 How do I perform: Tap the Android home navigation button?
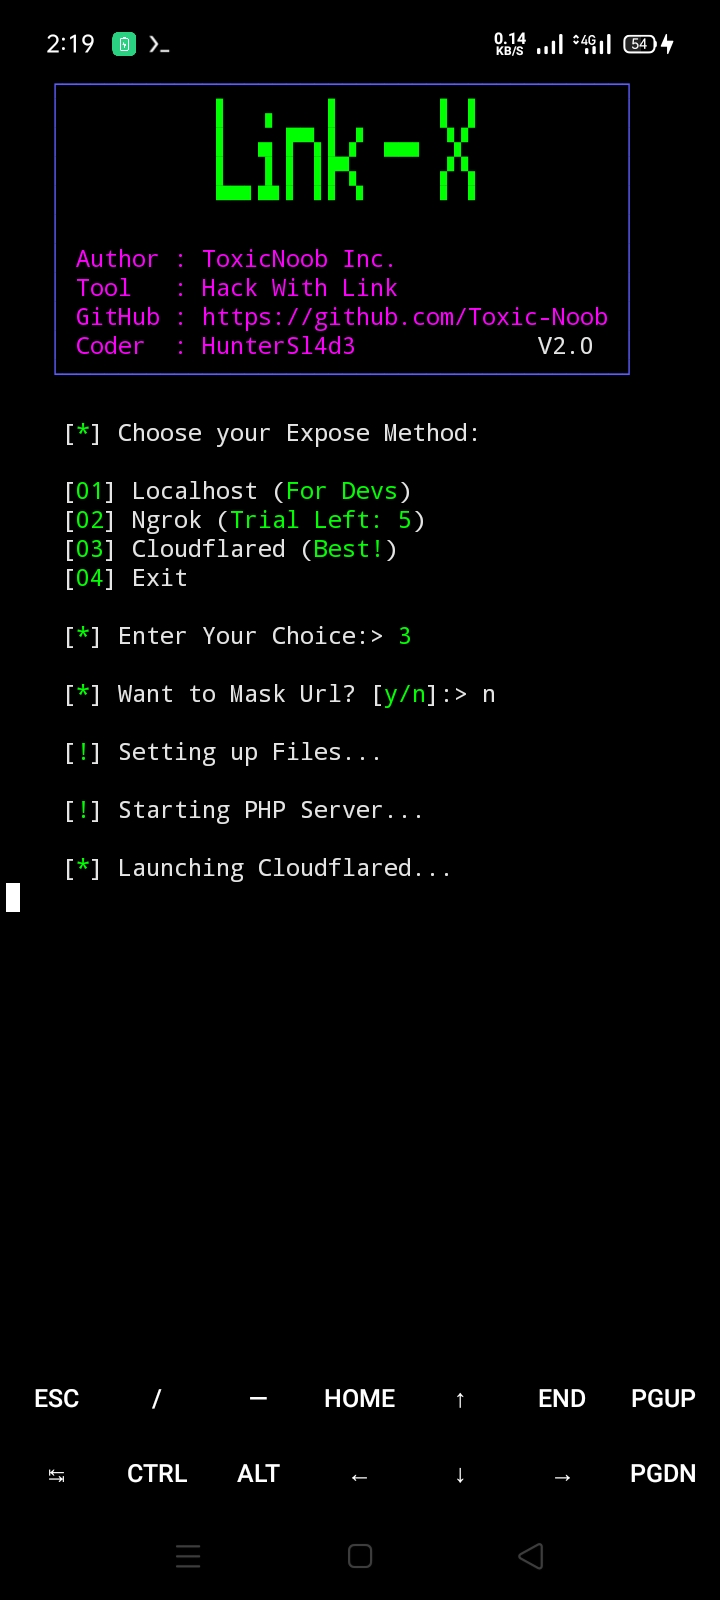tap(360, 1556)
